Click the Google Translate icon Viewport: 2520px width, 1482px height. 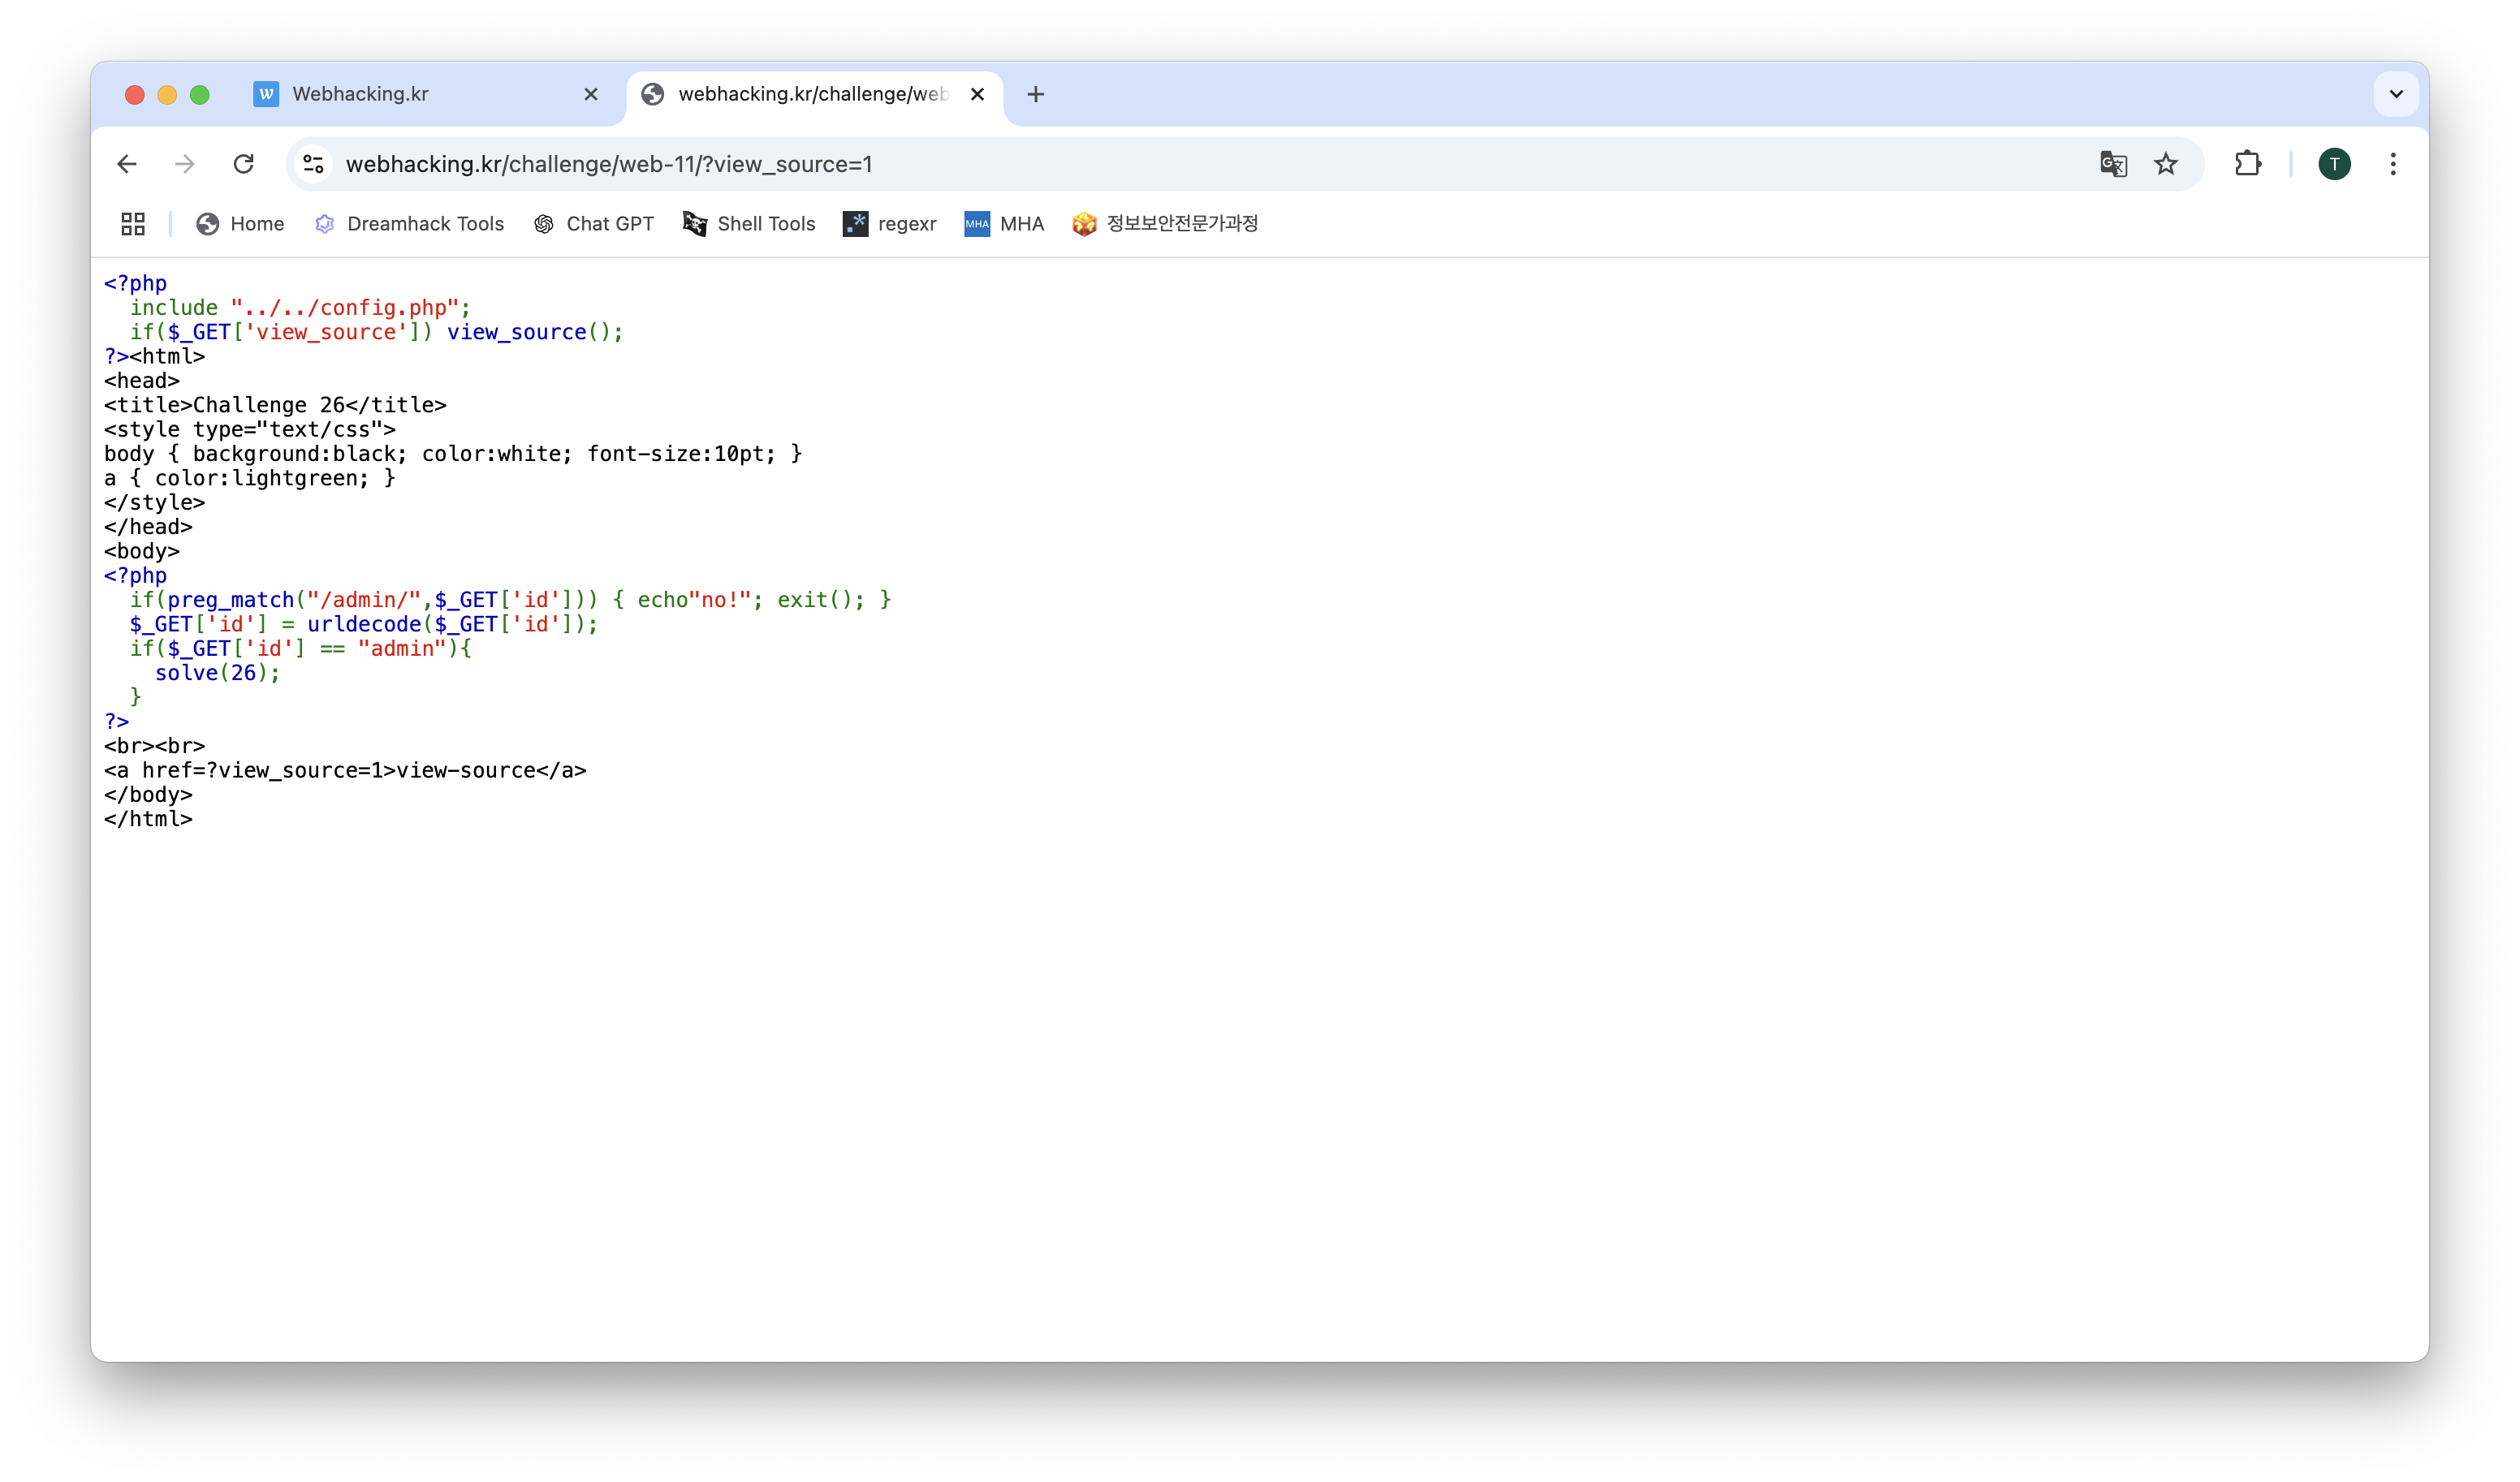2113,164
